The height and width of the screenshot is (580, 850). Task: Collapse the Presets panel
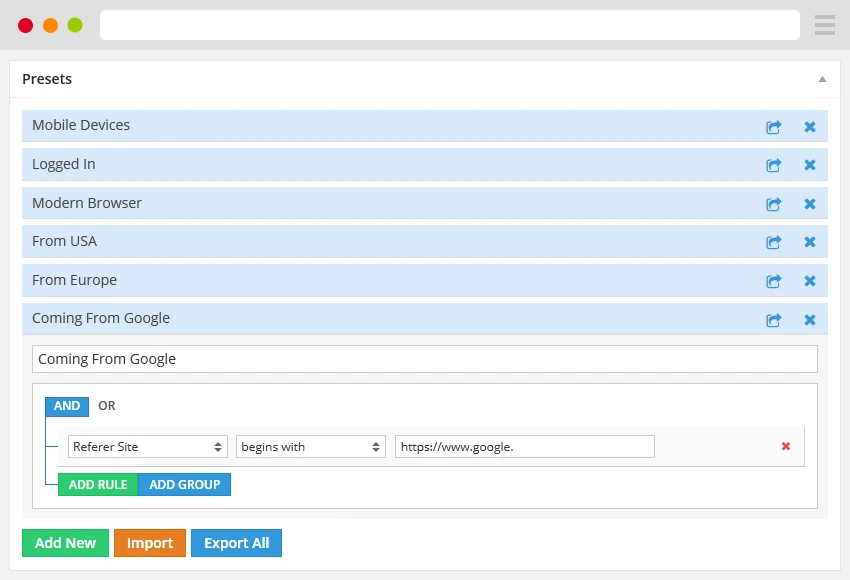[x=822, y=79]
